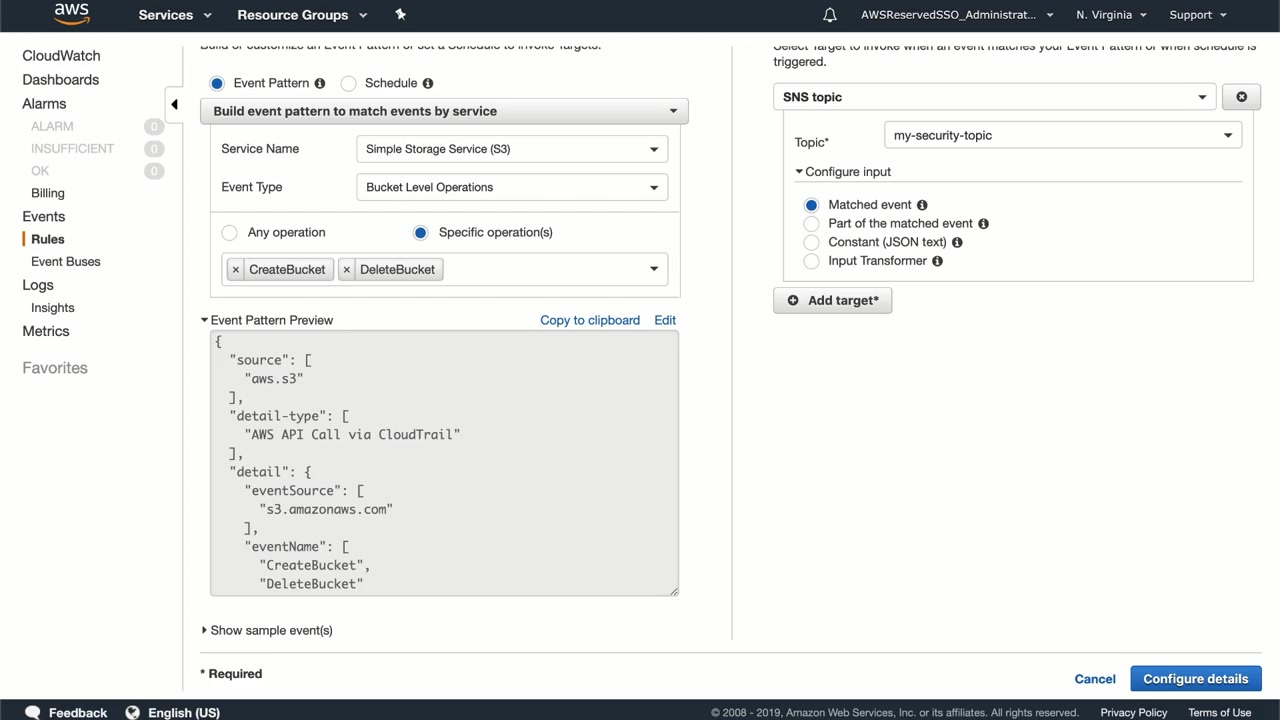Click the AWS logo home icon
Screen dimensions: 1280x720
[71, 14]
